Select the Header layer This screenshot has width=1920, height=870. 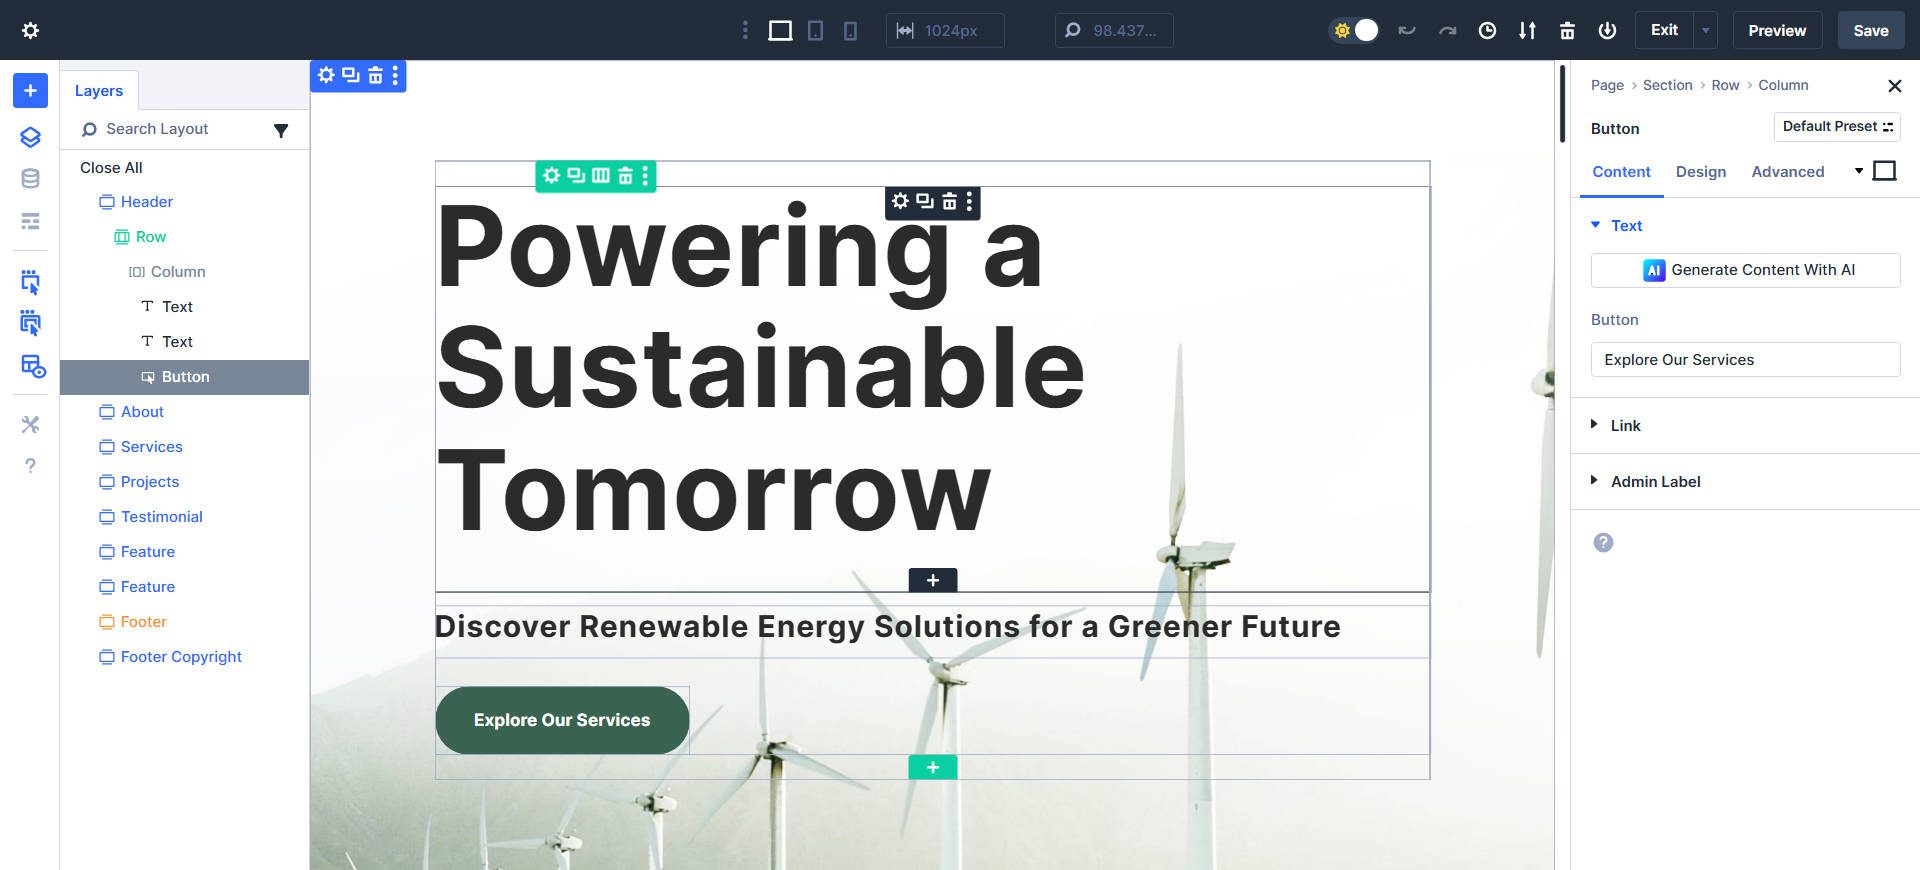[147, 202]
